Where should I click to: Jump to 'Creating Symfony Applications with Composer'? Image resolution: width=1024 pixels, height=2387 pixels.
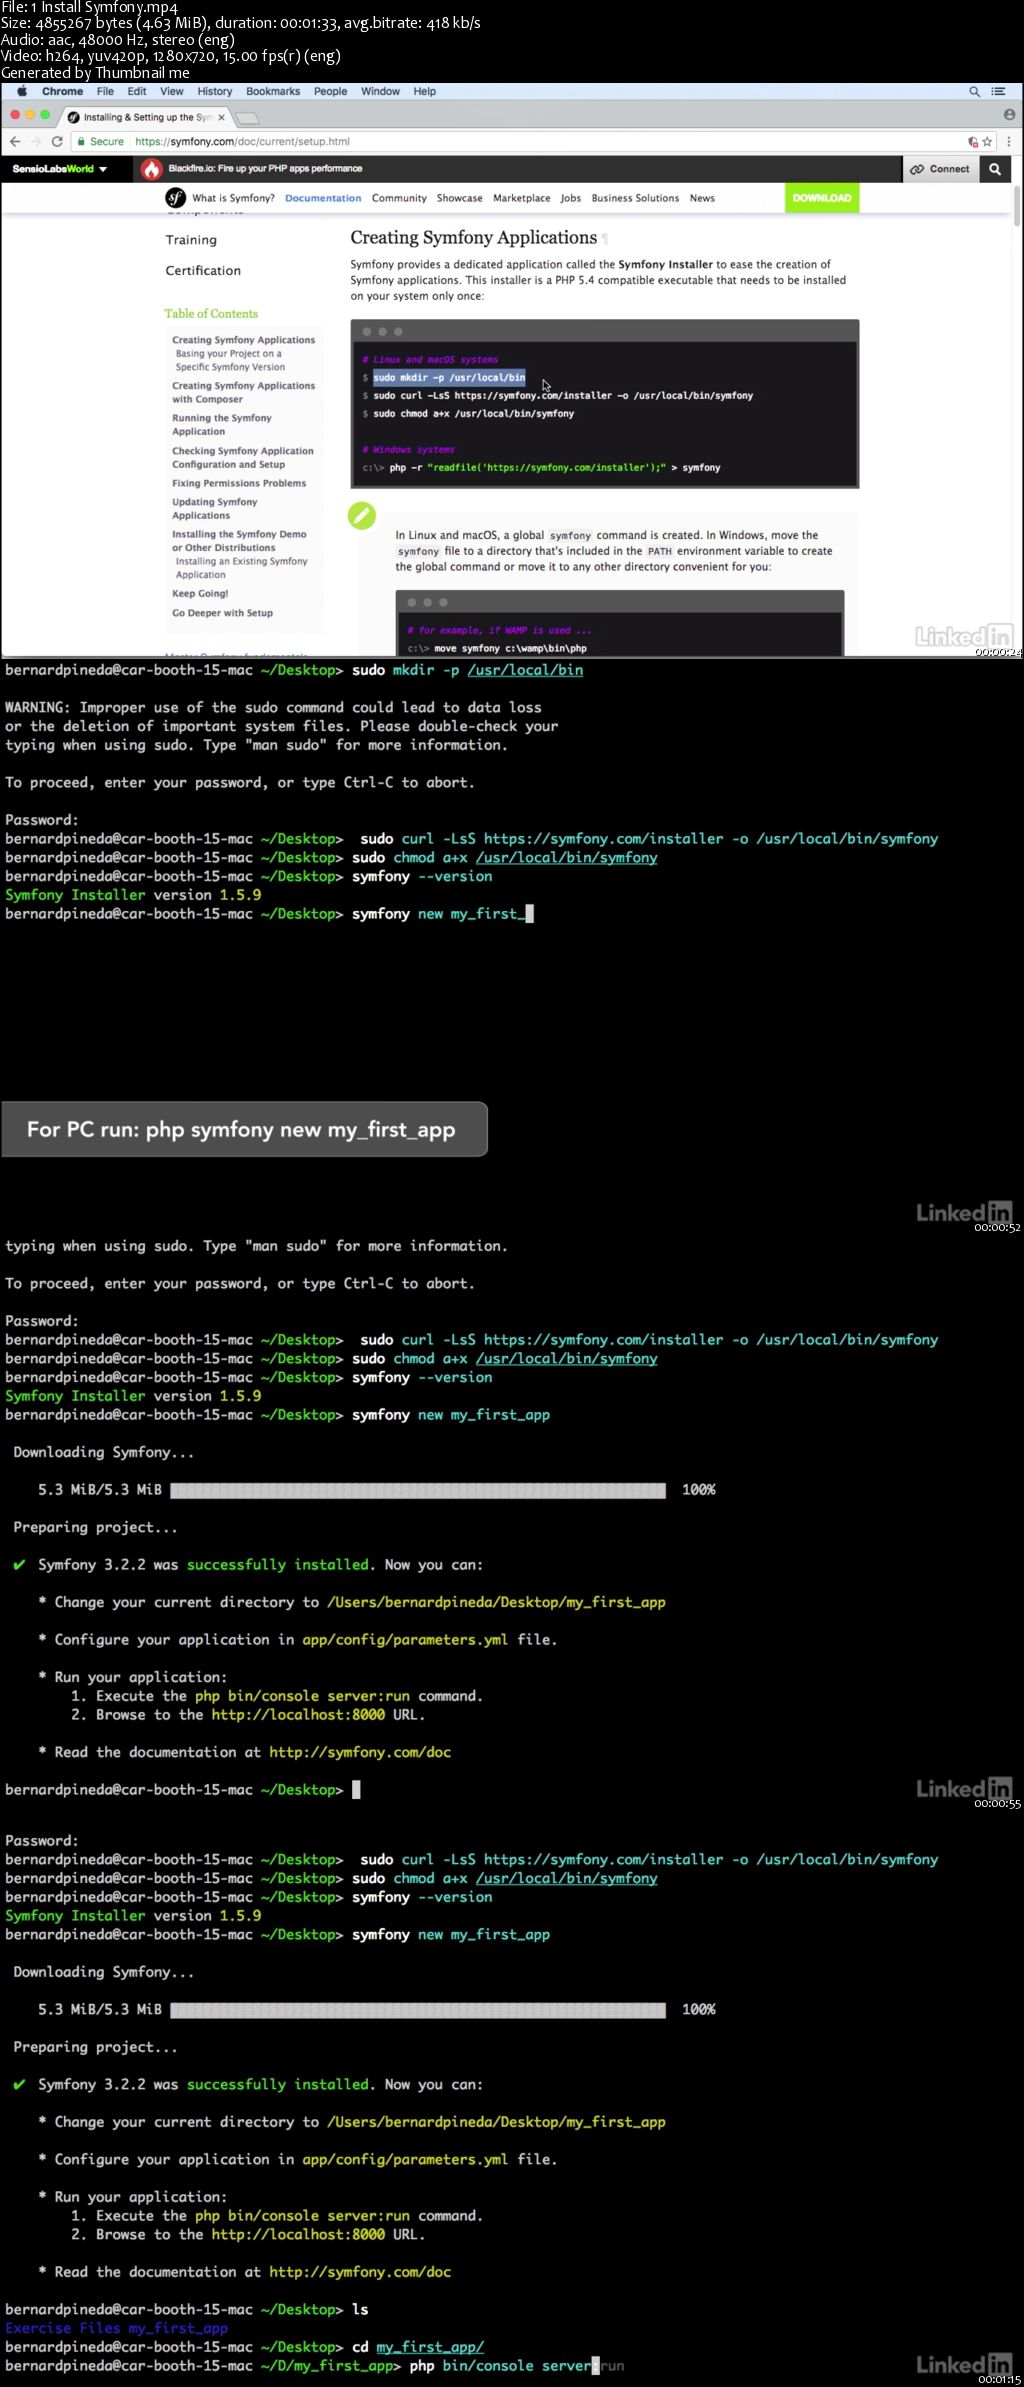[243, 392]
